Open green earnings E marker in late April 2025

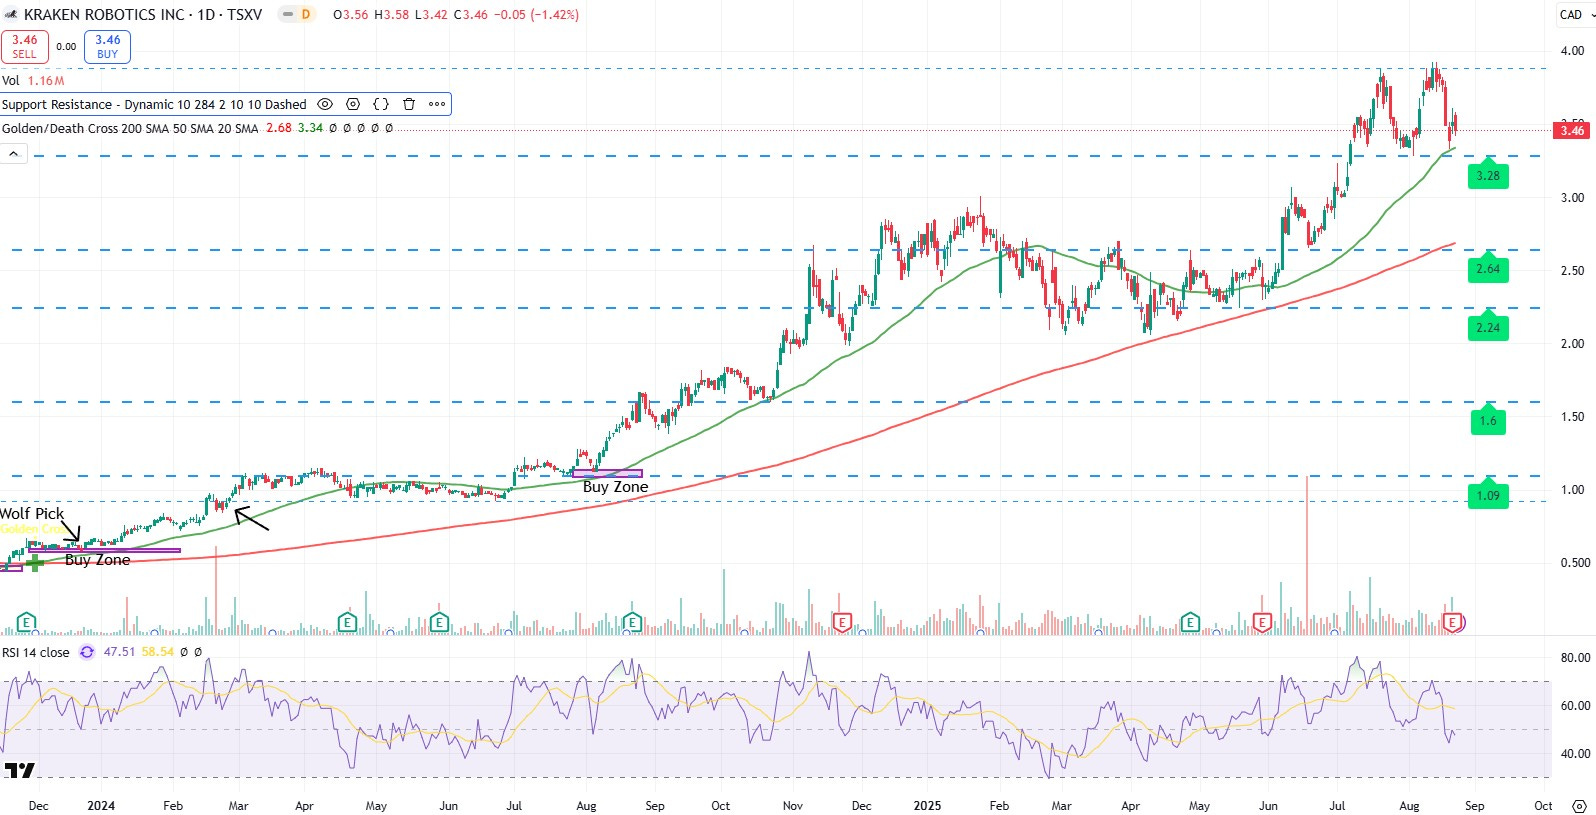tap(1190, 623)
